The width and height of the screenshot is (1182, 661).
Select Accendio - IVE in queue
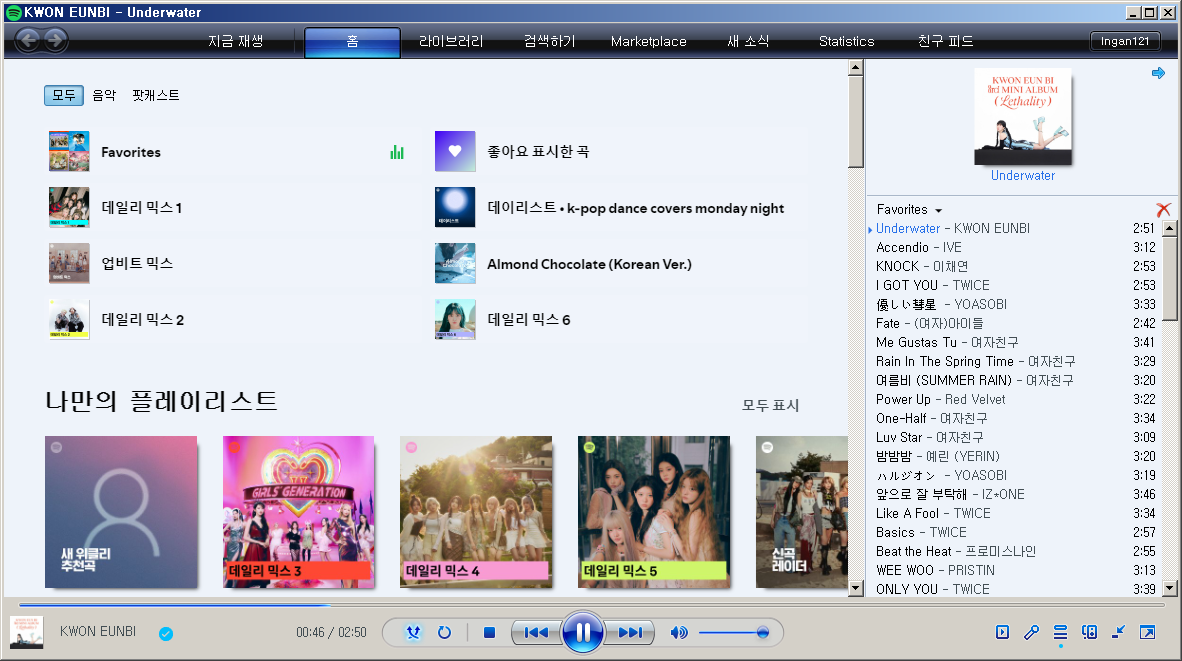pos(1015,247)
